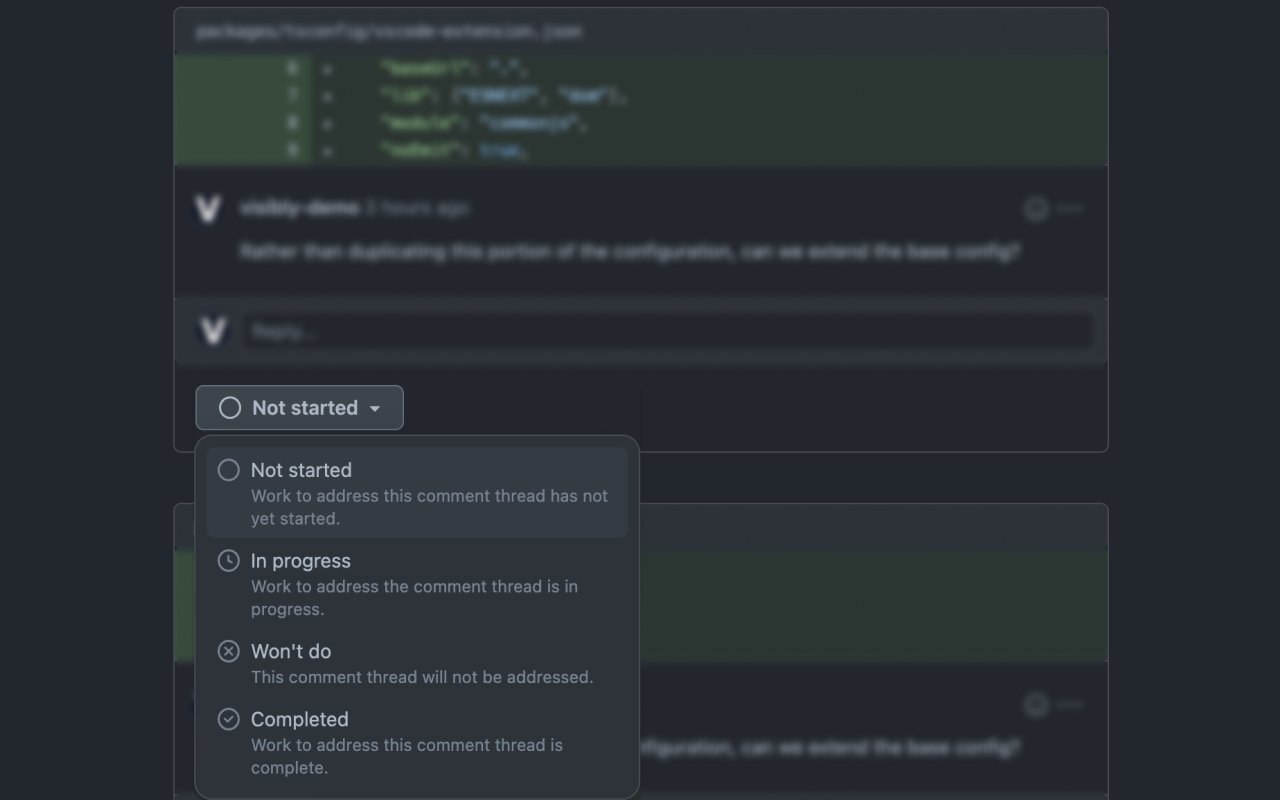Mark thread as Completed in menu
The width and height of the screenshot is (1280, 800).
(x=417, y=743)
